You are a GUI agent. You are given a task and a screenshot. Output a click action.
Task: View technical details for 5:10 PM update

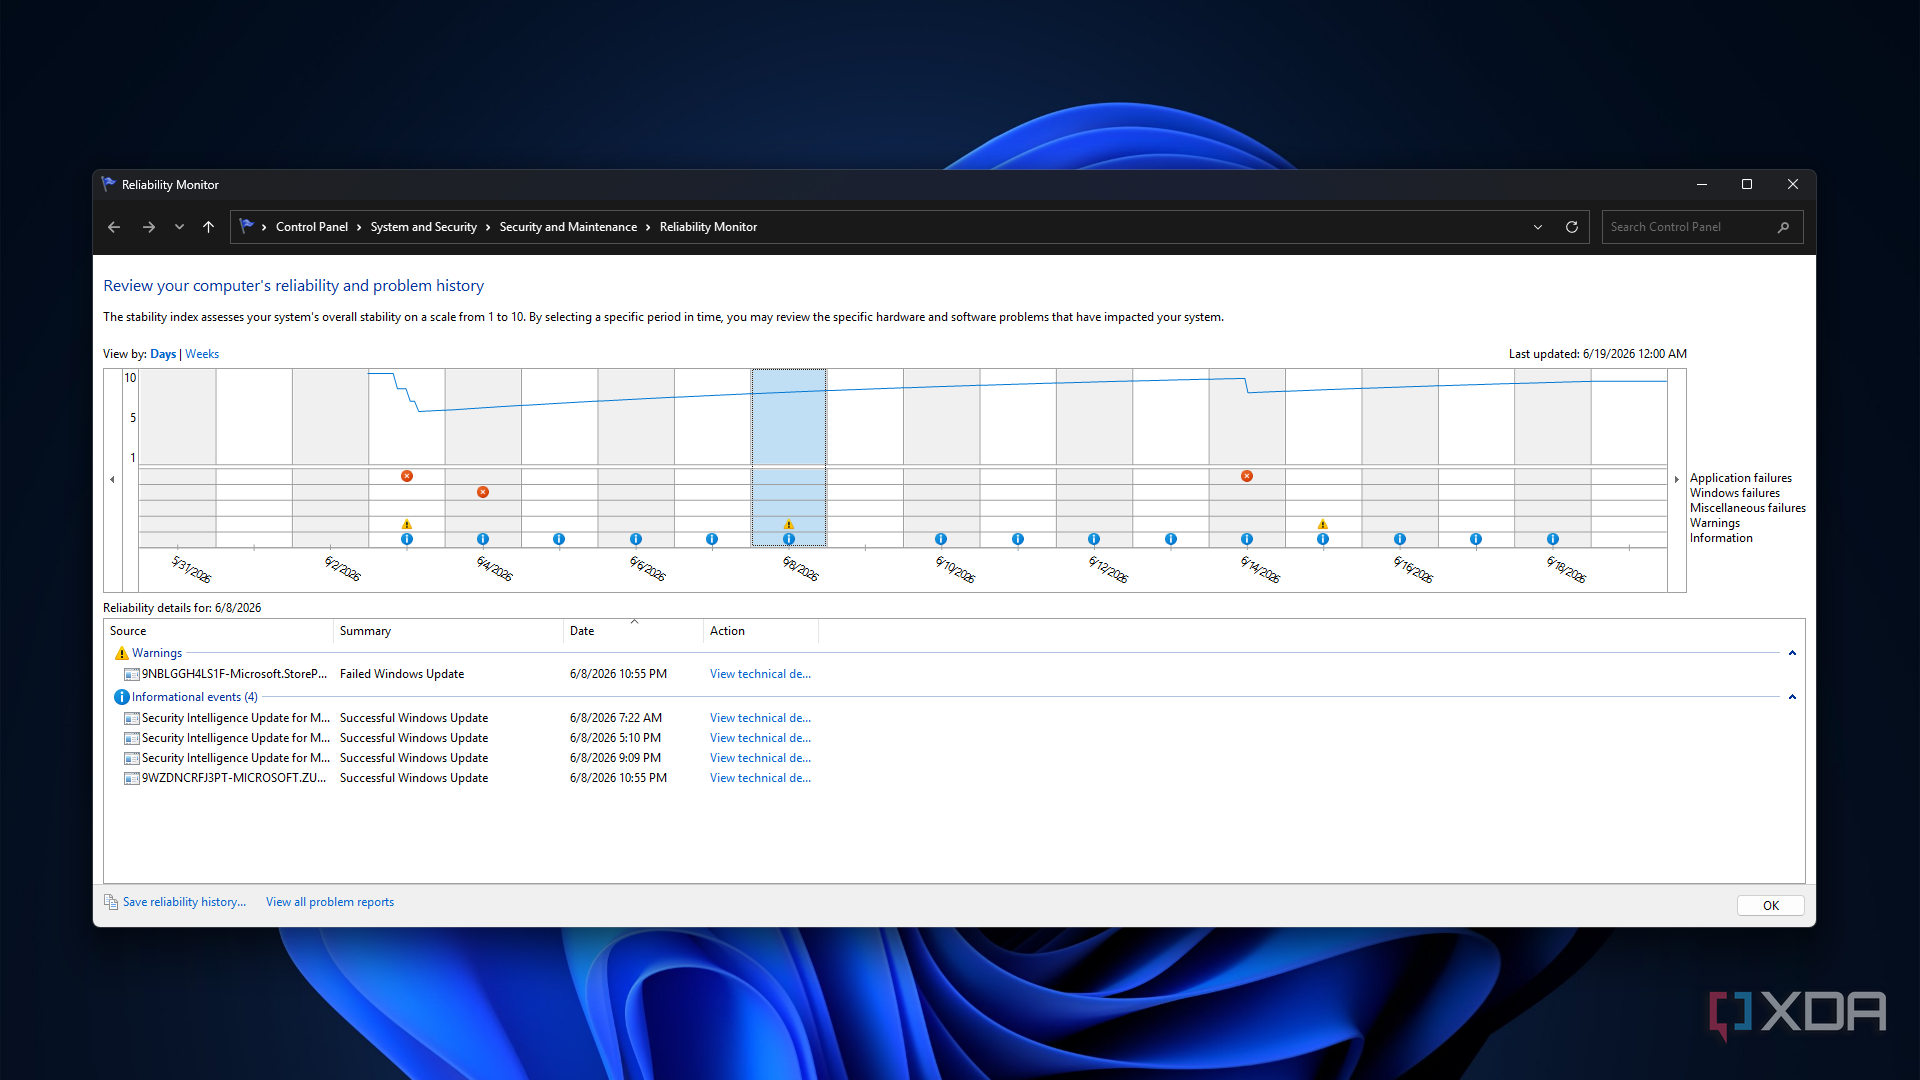click(x=760, y=738)
